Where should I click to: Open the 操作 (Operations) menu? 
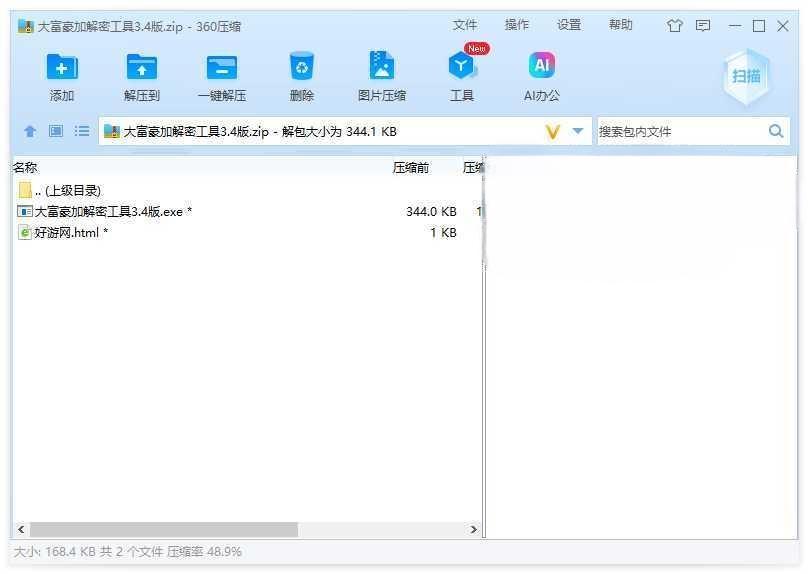[x=517, y=25]
